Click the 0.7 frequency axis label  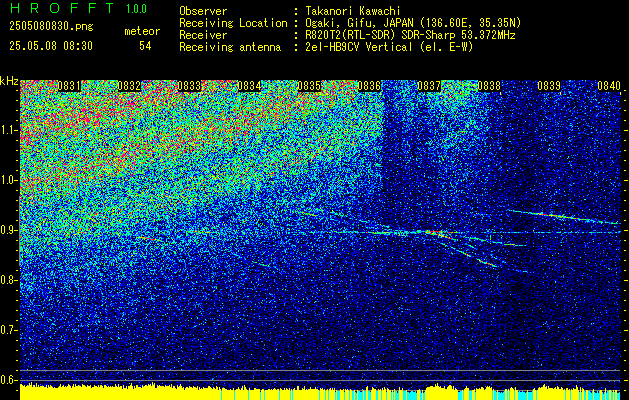click(x=8, y=330)
